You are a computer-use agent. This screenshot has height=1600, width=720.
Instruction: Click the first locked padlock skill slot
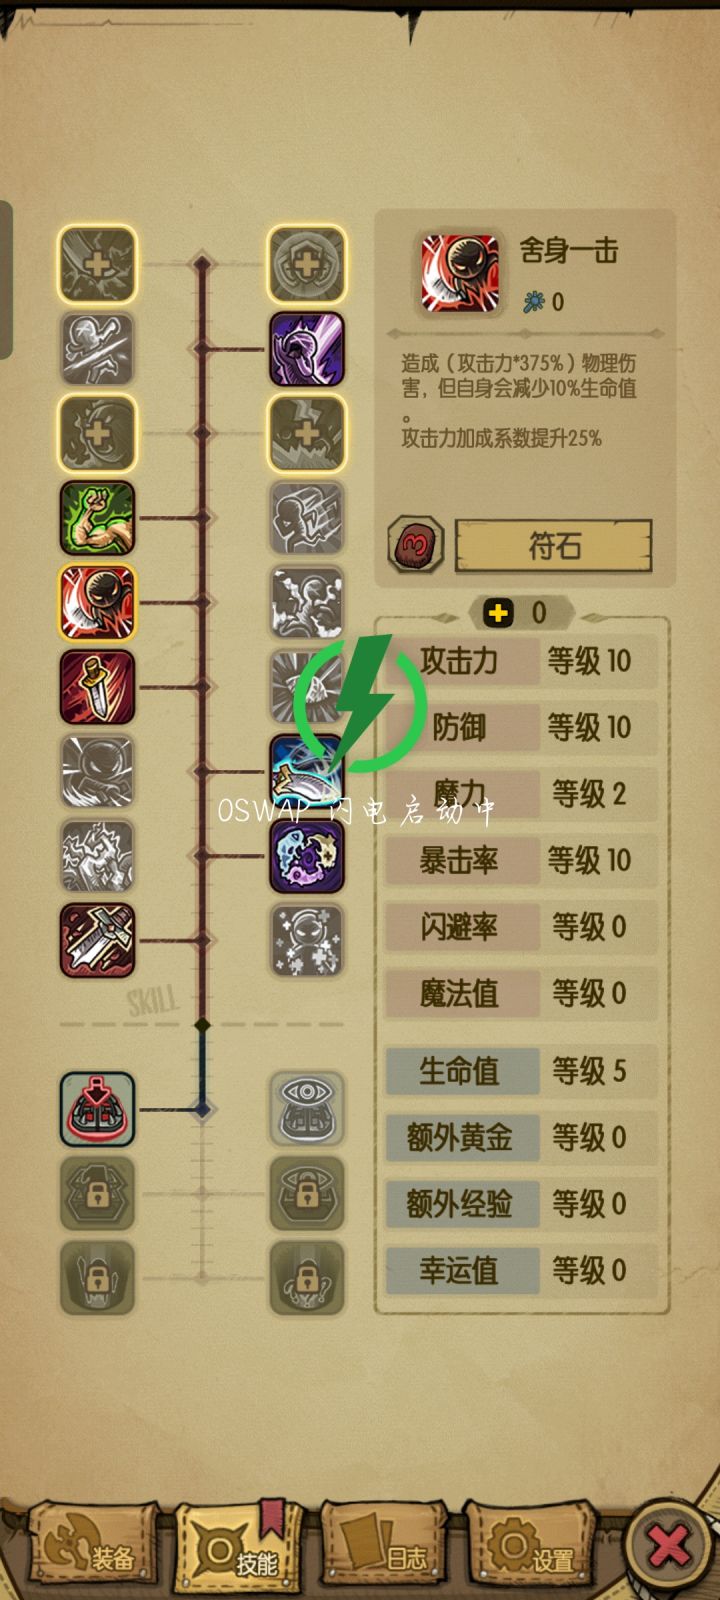(x=97, y=1193)
